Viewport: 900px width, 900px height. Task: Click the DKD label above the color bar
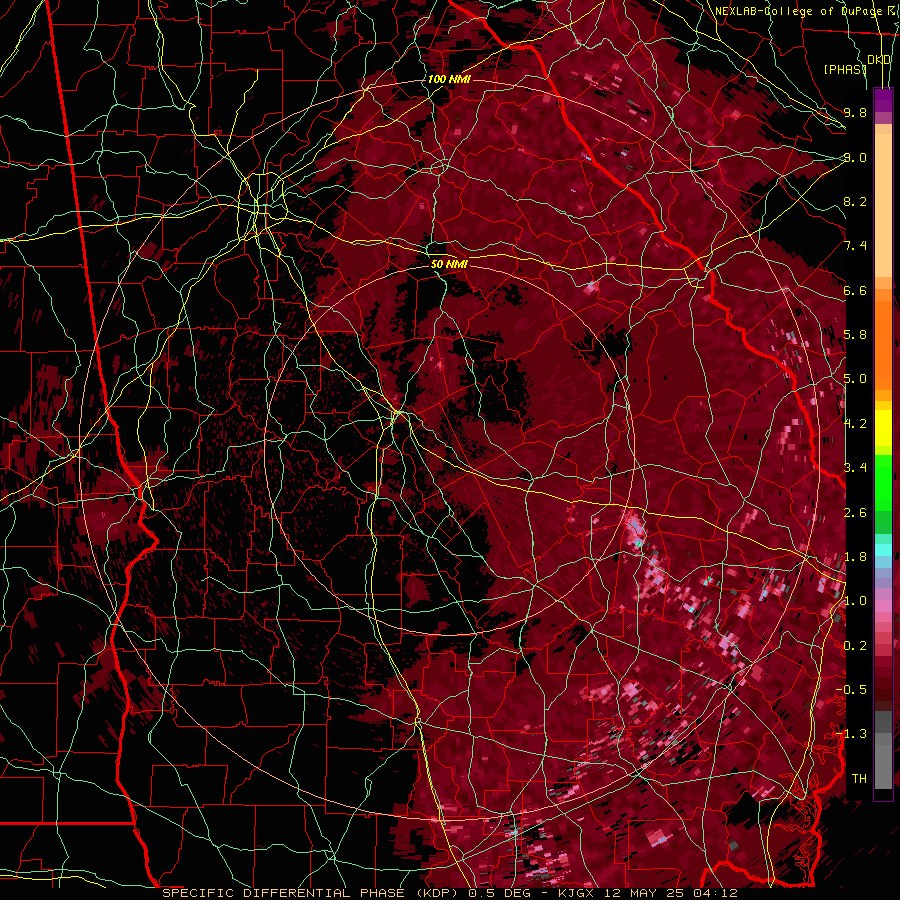879,60
